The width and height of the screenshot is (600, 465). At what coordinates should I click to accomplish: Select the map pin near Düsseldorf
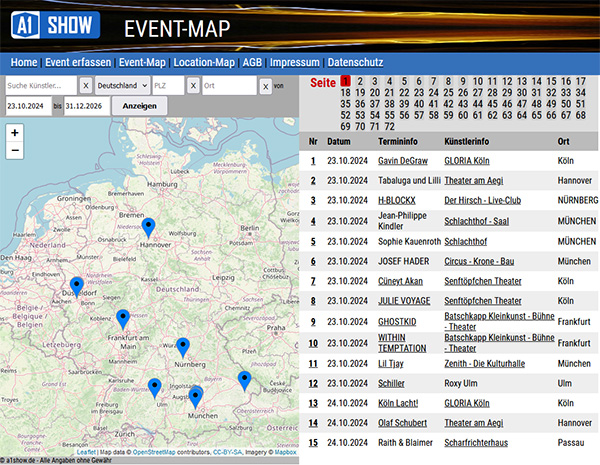pyautogui.click(x=77, y=287)
